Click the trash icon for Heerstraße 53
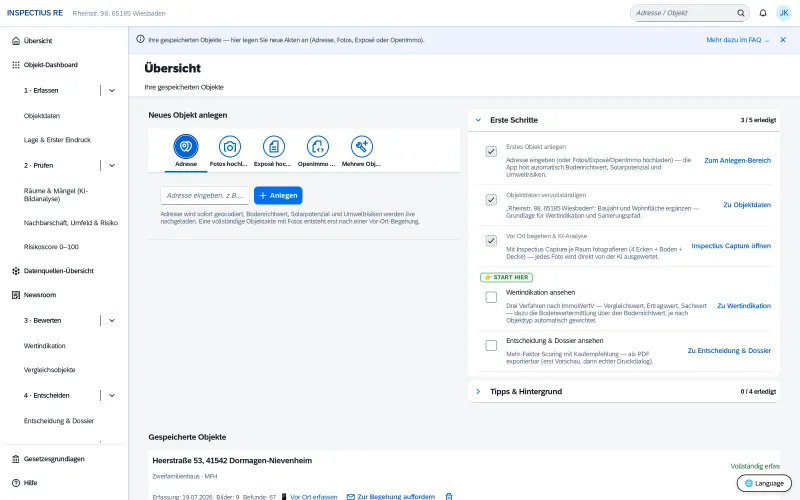Viewport: 800px width, 500px height. [449, 496]
